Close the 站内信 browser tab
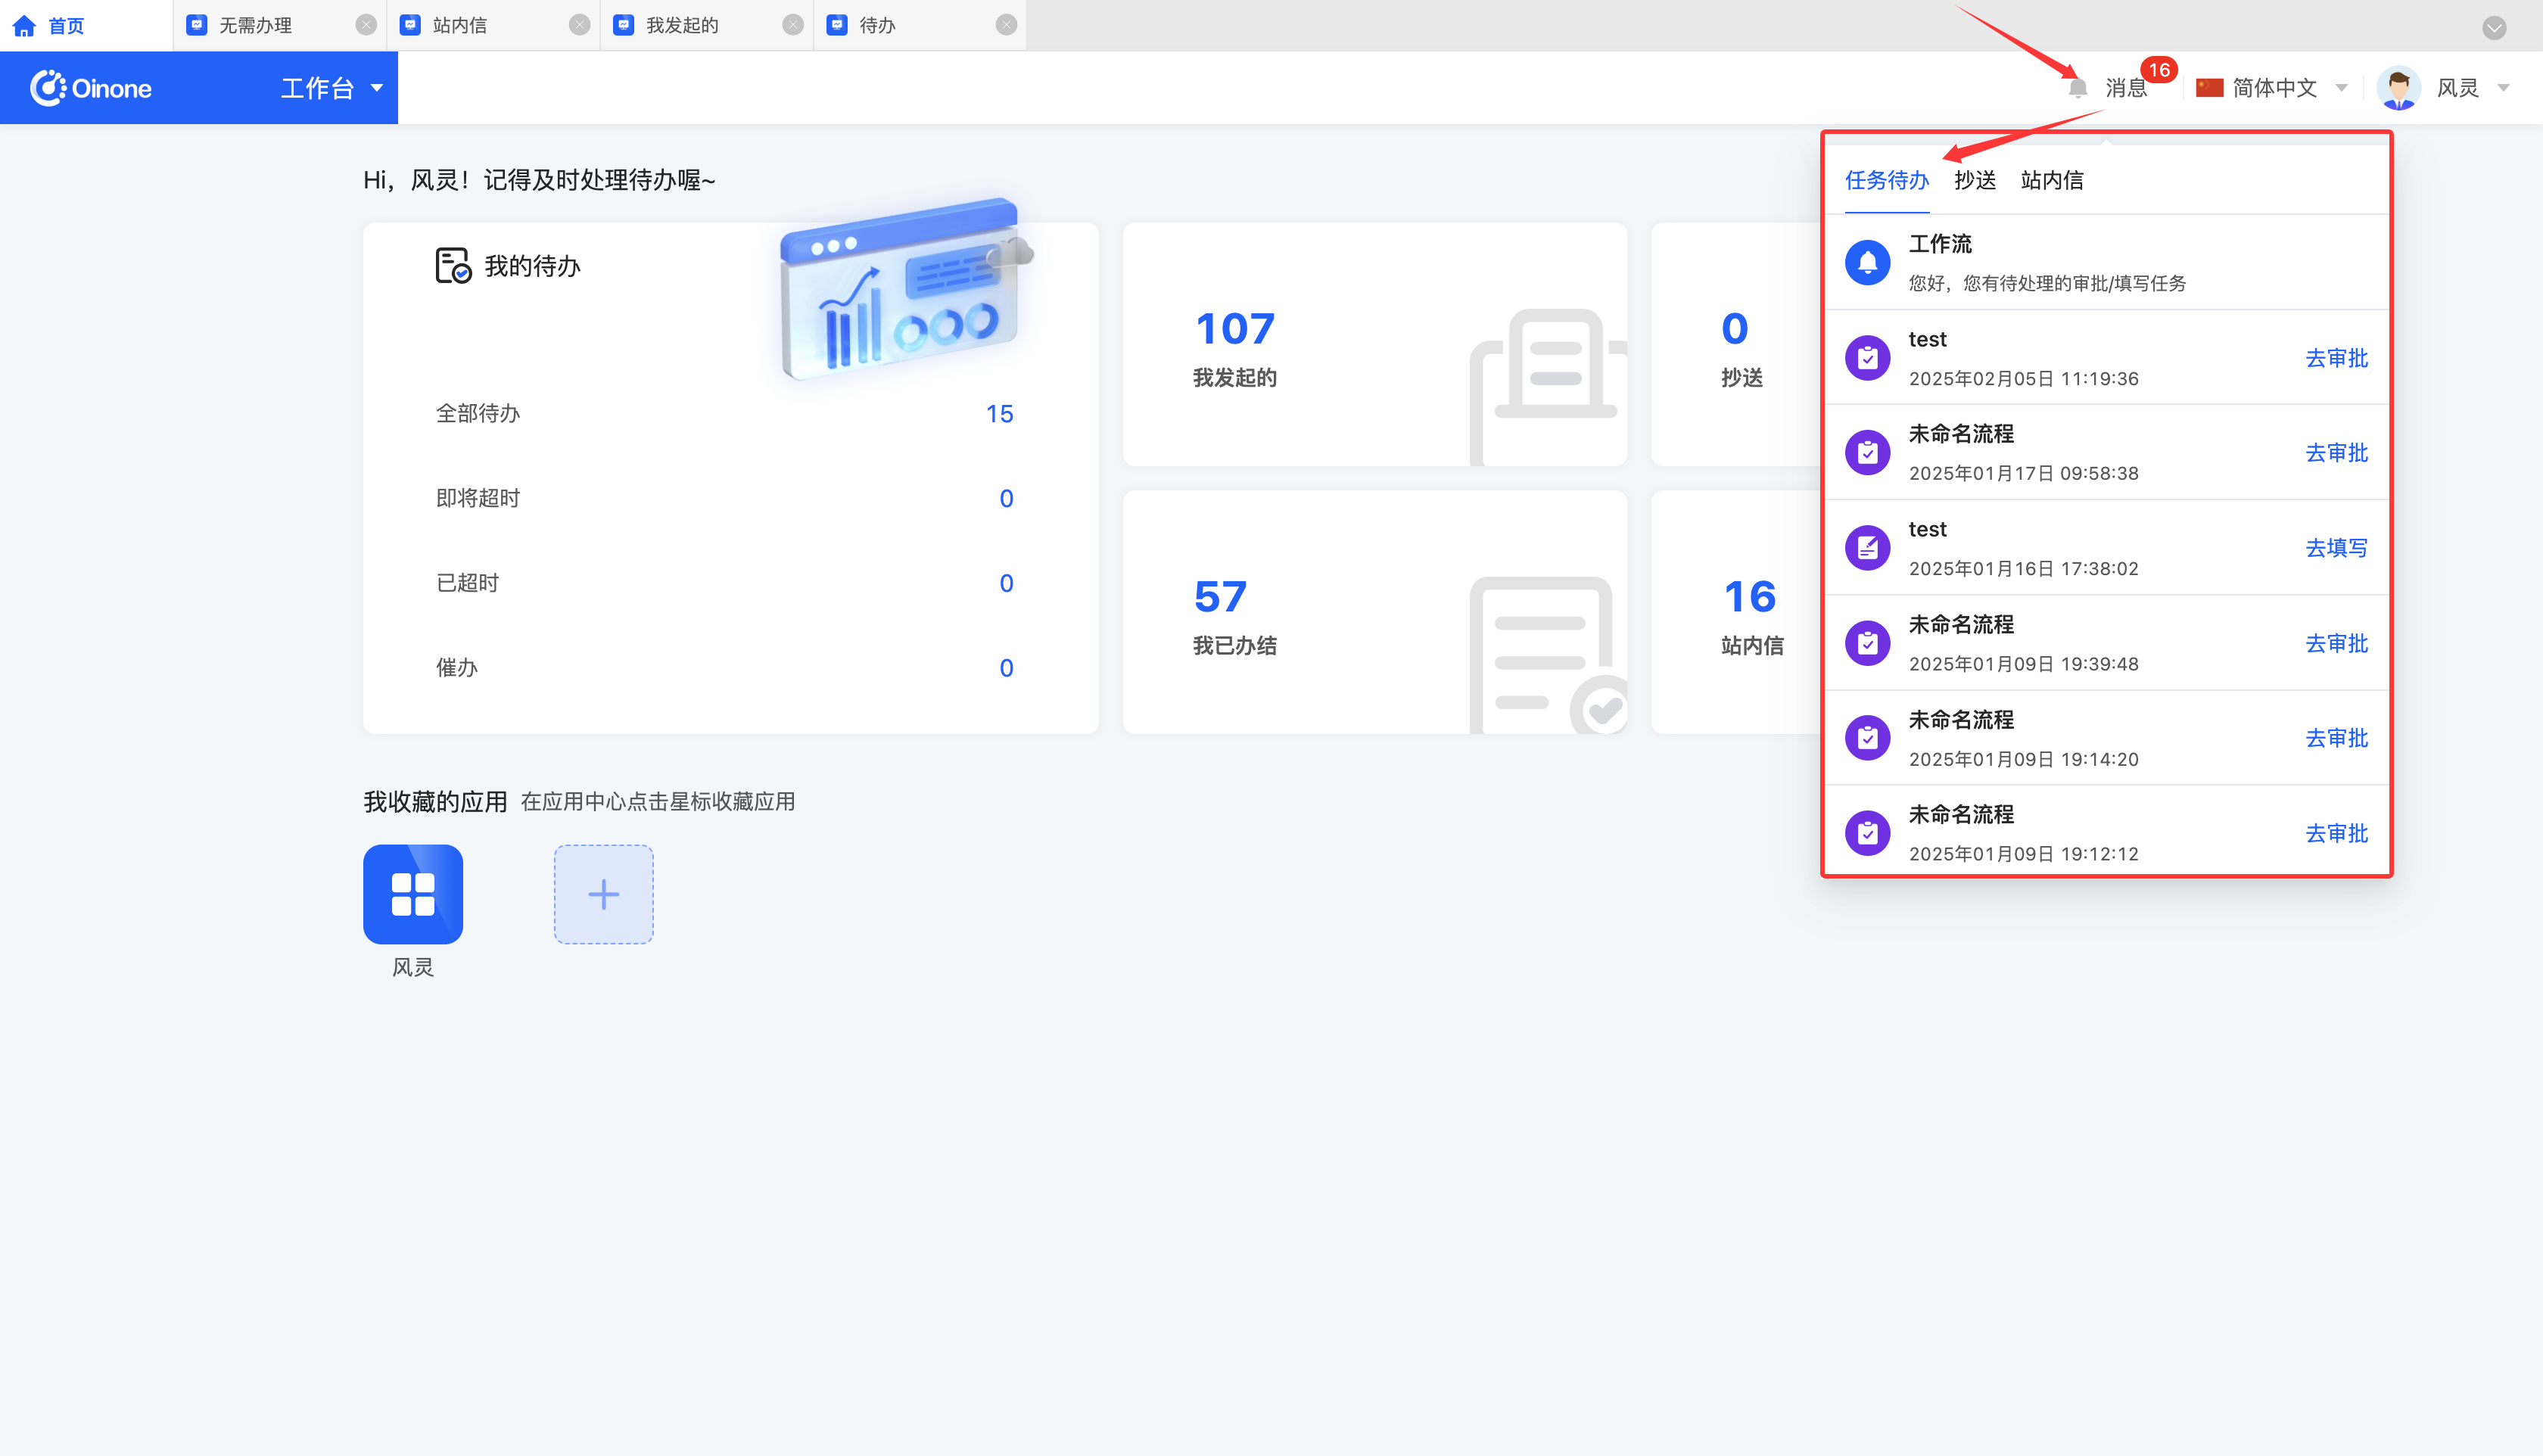 click(580, 25)
